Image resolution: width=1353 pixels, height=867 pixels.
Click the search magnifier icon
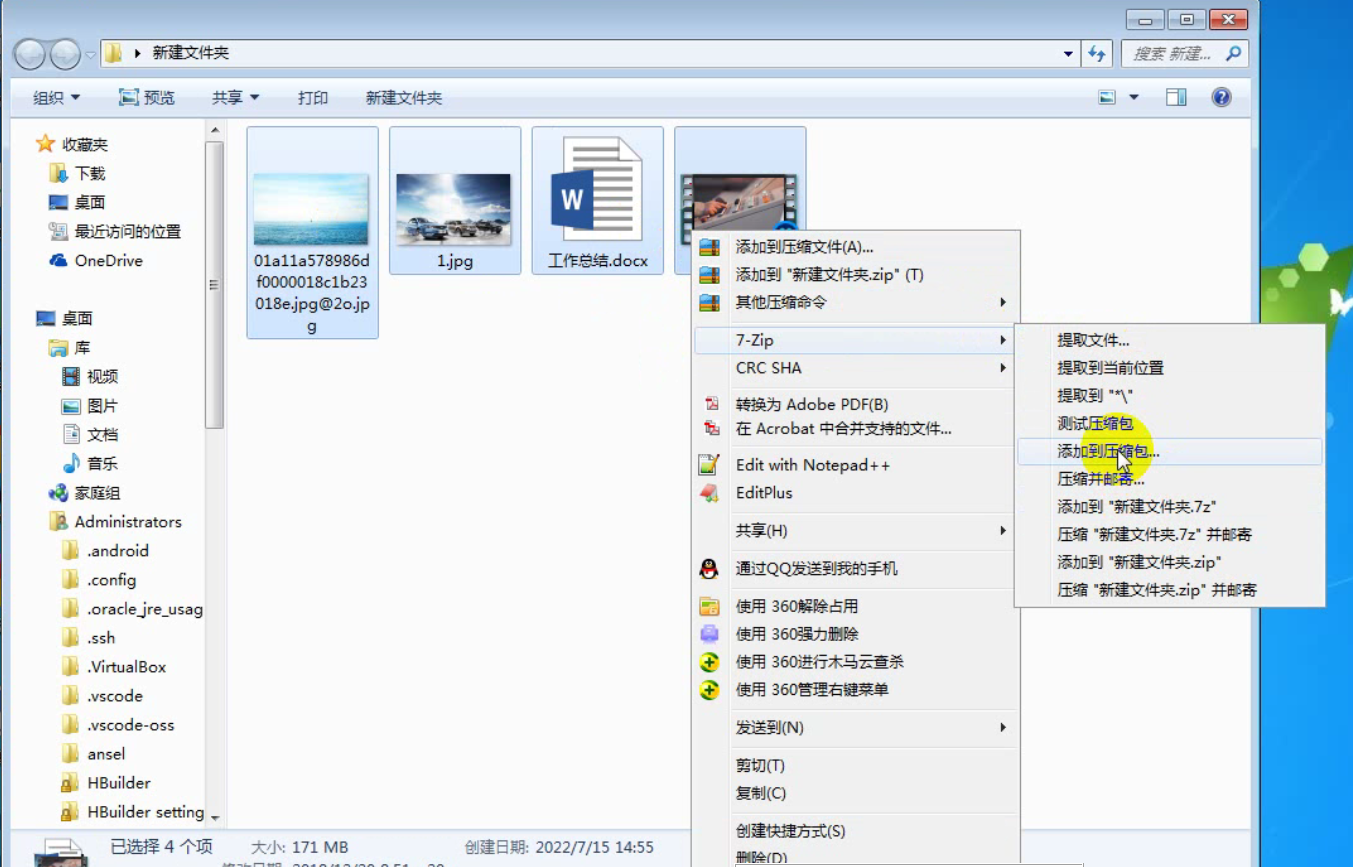[1233, 53]
